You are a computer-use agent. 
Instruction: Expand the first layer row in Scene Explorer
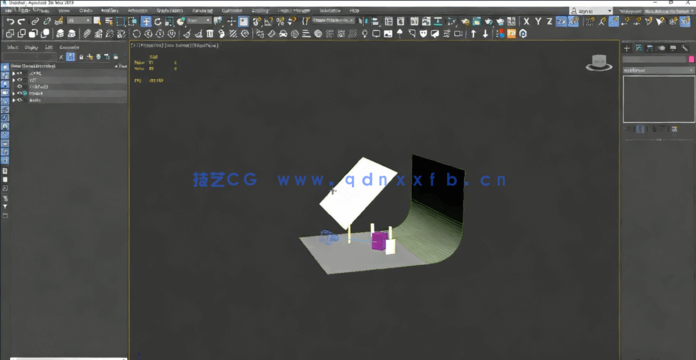pyautogui.click(x=13, y=73)
